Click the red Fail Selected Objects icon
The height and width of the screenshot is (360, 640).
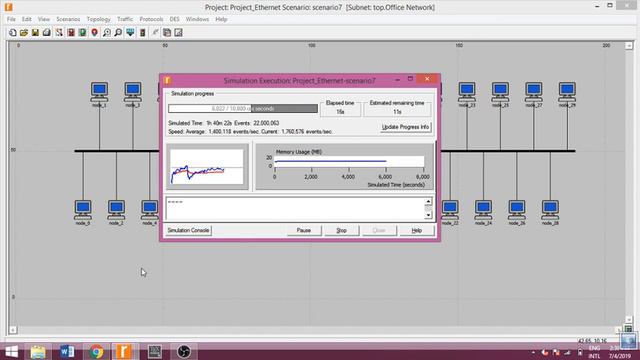point(71,33)
